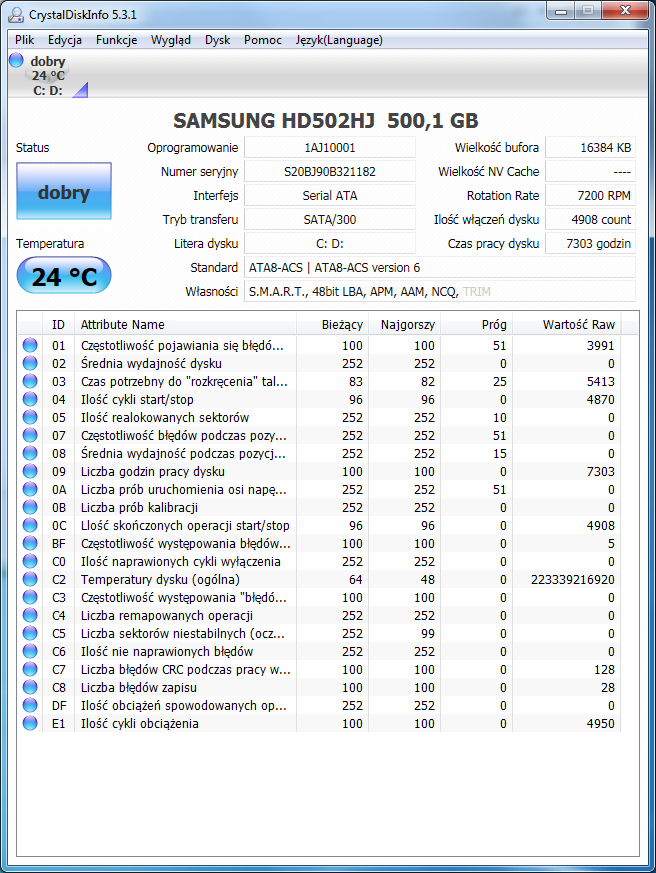Click status orb for attribute BF

point(30,543)
